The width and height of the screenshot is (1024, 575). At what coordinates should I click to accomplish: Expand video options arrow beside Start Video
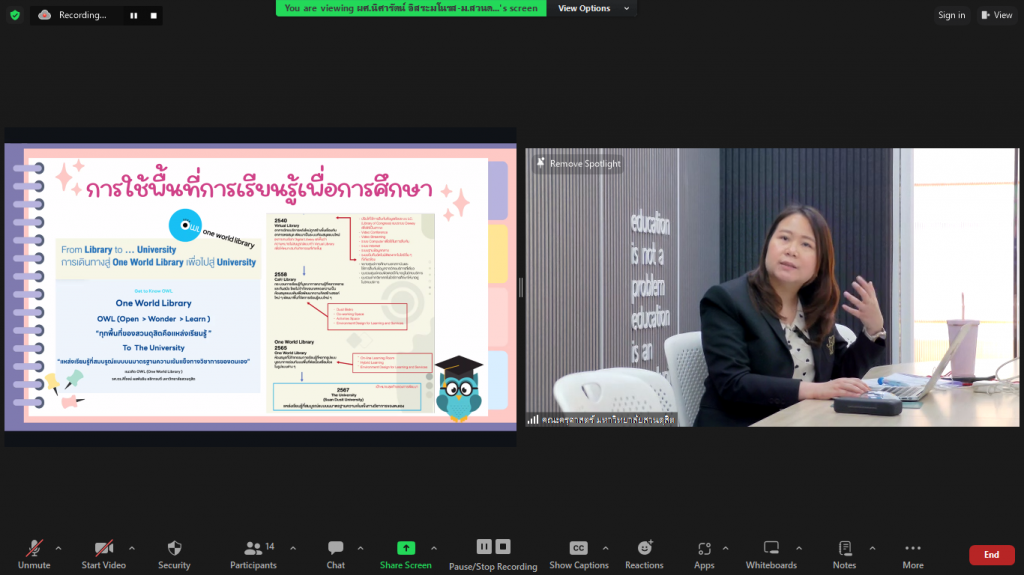[132, 548]
